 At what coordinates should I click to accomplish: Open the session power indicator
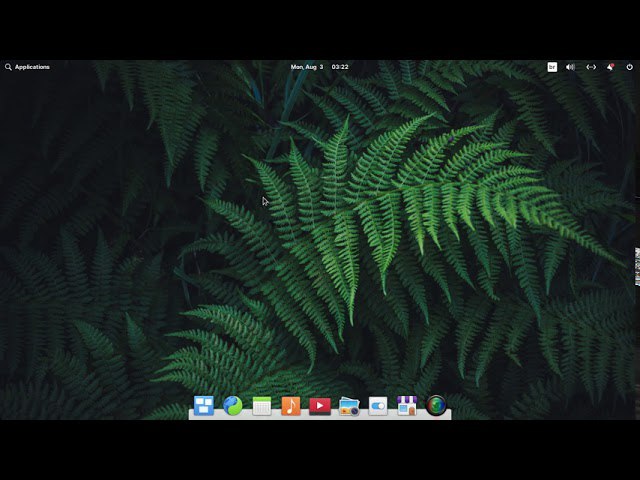(629, 67)
